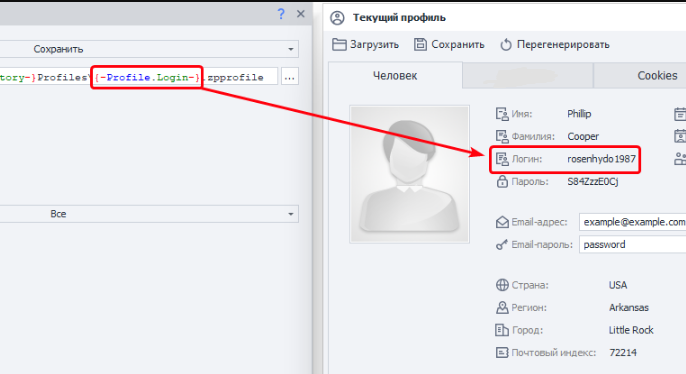Click the Email-пароль input field
The width and height of the screenshot is (686, 374).
coord(633,245)
